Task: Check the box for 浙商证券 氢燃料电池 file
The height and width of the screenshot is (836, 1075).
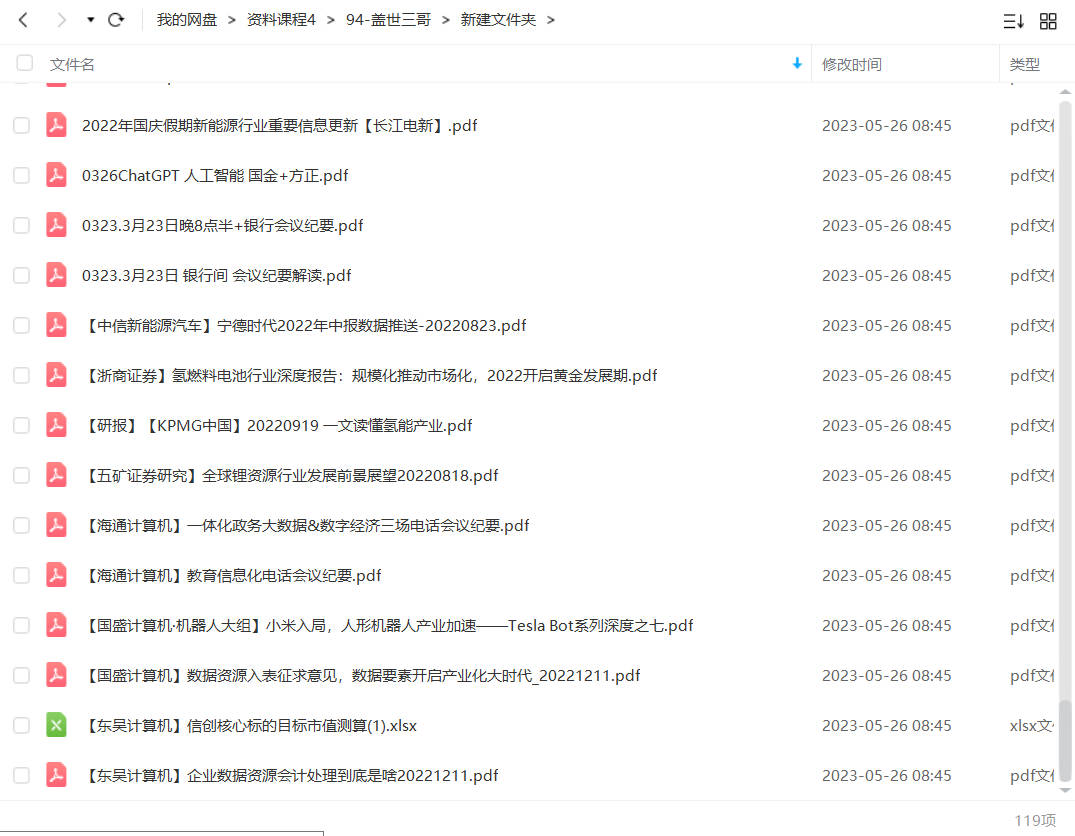Action: (x=22, y=375)
